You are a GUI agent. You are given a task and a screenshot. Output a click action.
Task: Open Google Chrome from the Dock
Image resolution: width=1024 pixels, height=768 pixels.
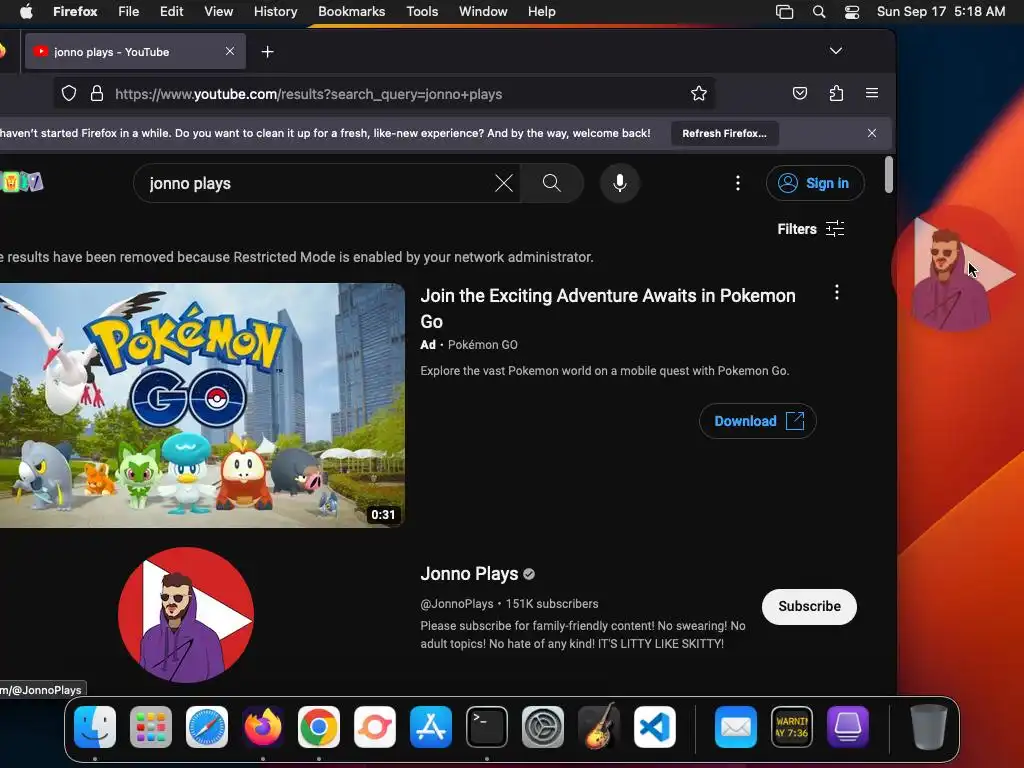pos(319,727)
